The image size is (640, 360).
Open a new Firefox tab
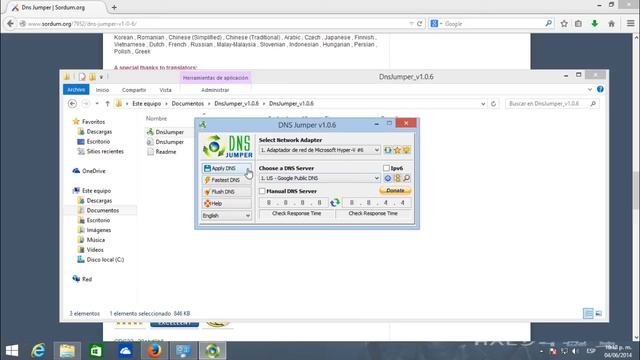pyautogui.click(x=114, y=7)
